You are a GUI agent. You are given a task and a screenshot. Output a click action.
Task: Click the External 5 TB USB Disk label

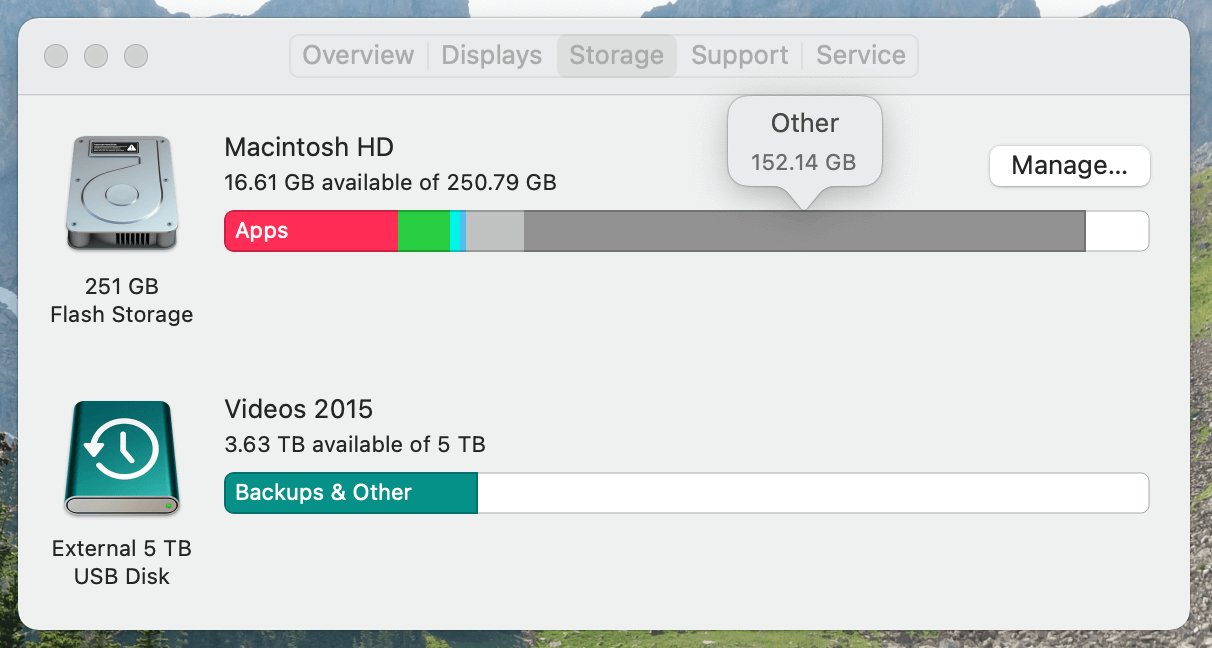(x=121, y=562)
